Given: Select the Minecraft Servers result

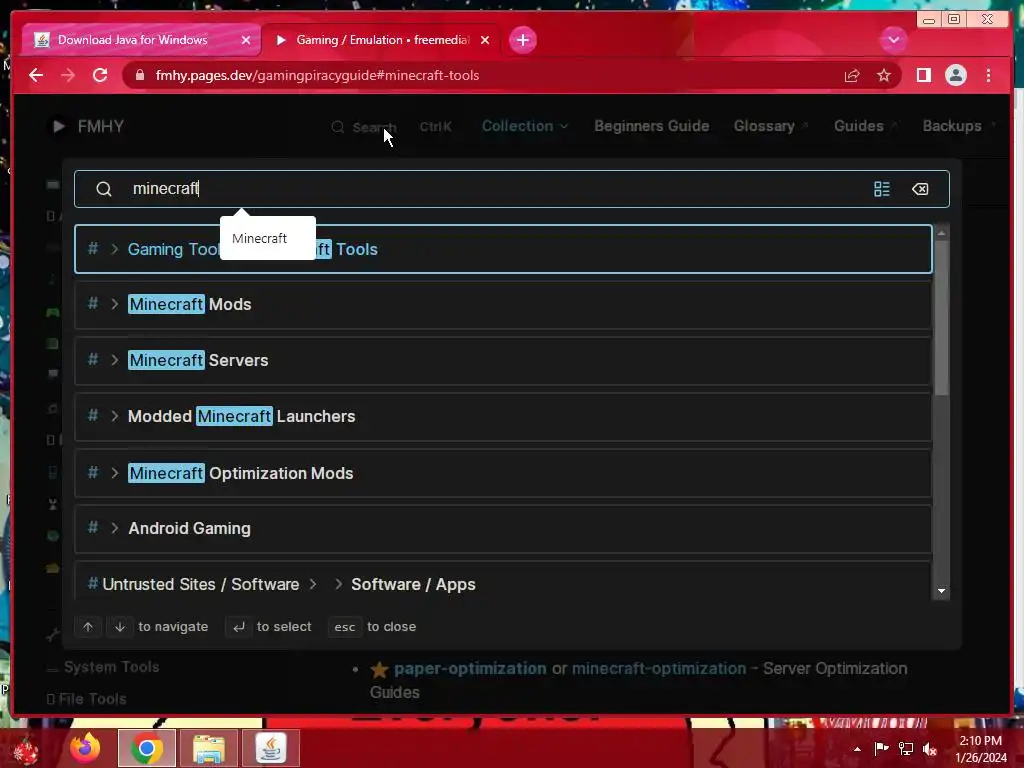Looking at the screenshot, I should click(x=503, y=360).
